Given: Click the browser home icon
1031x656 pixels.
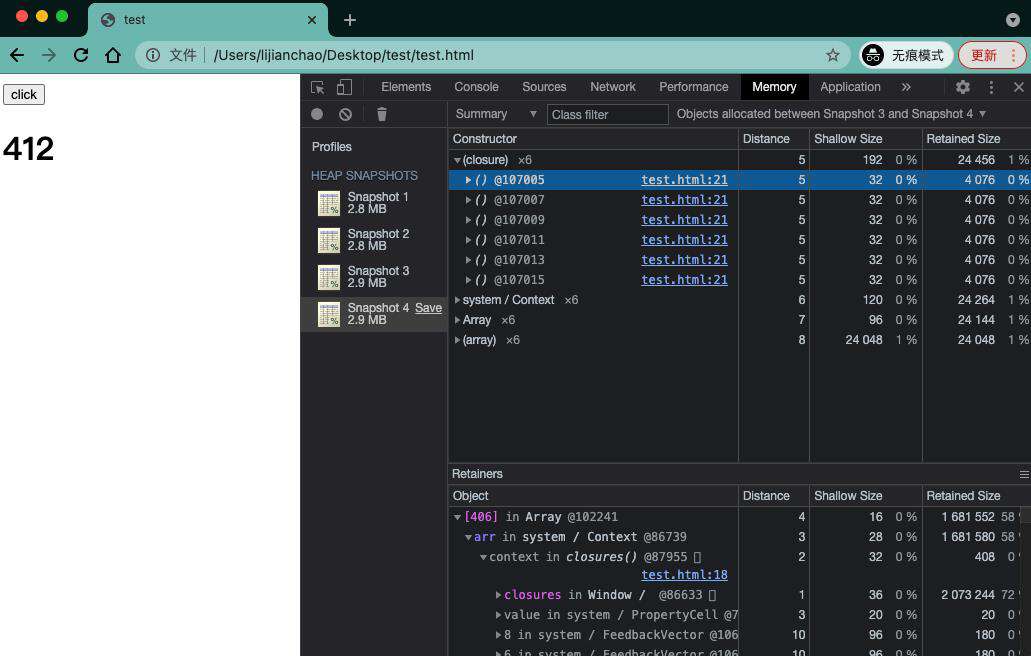Looking at the screenshot, I should [113, 55].
